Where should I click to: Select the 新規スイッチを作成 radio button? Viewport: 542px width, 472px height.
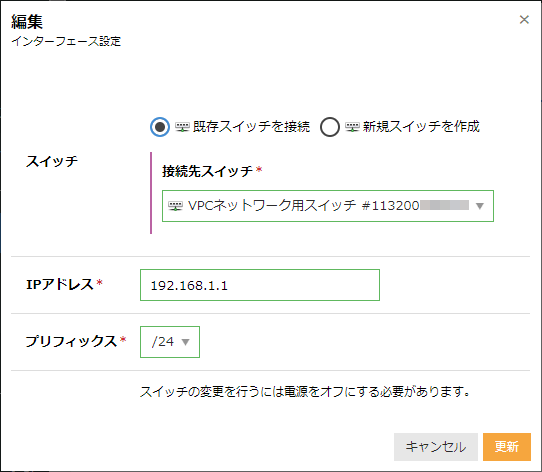(x=329, y=127)
